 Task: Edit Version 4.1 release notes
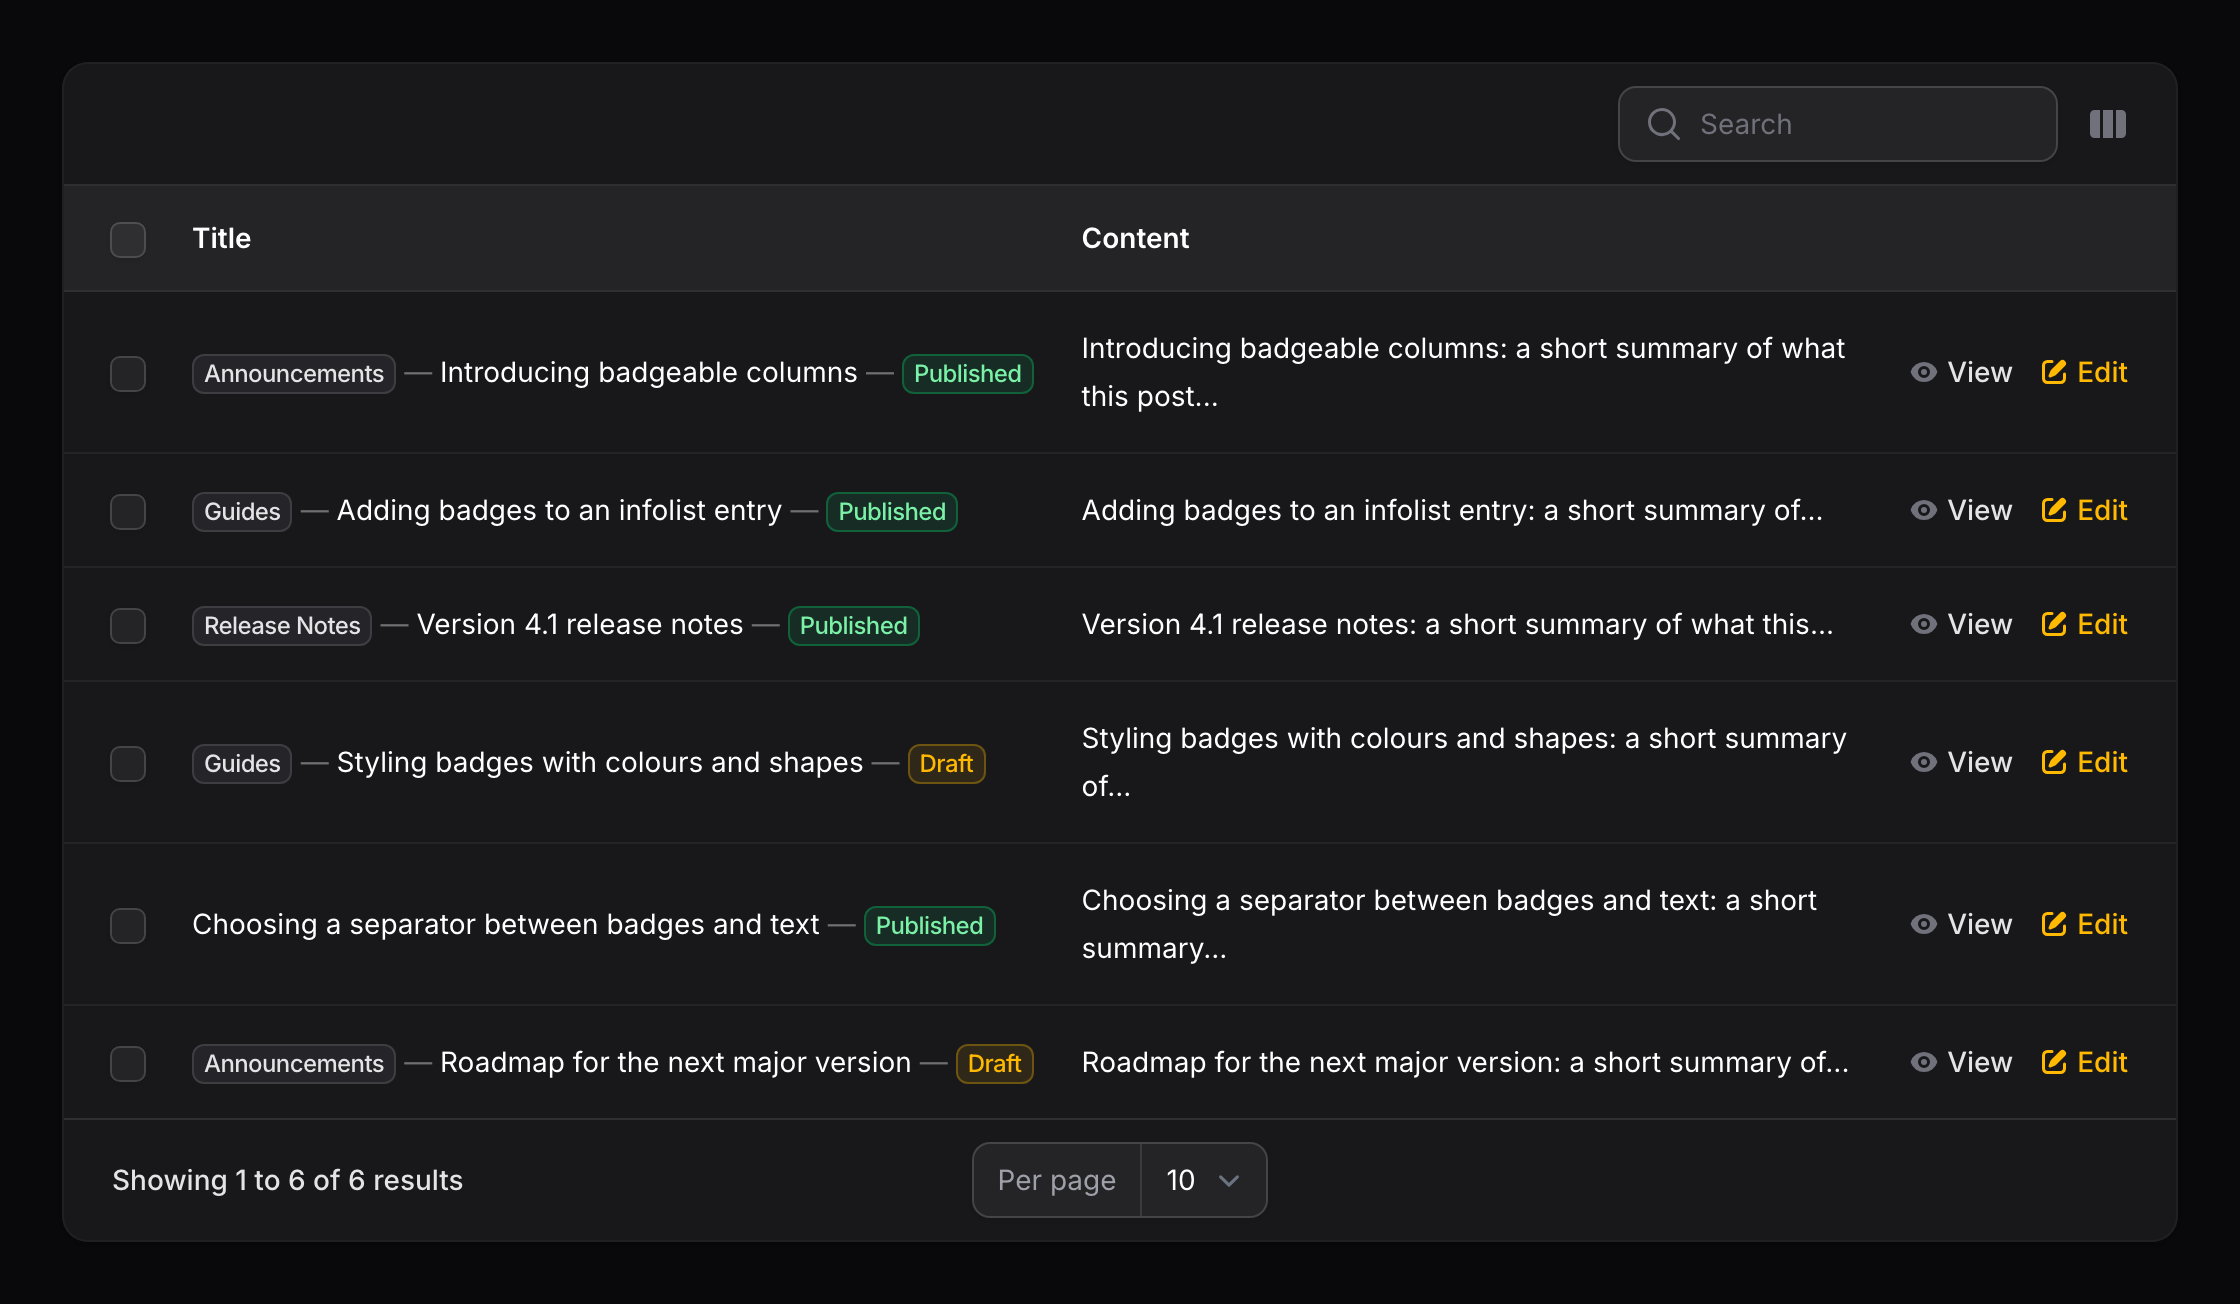click(2084, 625)
